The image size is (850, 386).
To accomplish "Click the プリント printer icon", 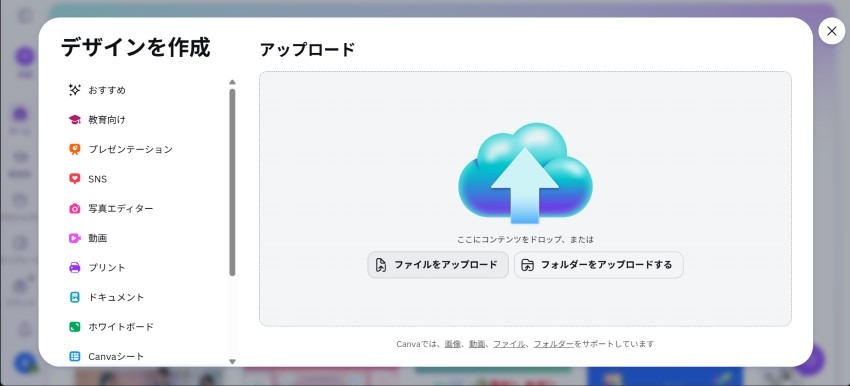I will pyautogui.click(x=75, y=268).
